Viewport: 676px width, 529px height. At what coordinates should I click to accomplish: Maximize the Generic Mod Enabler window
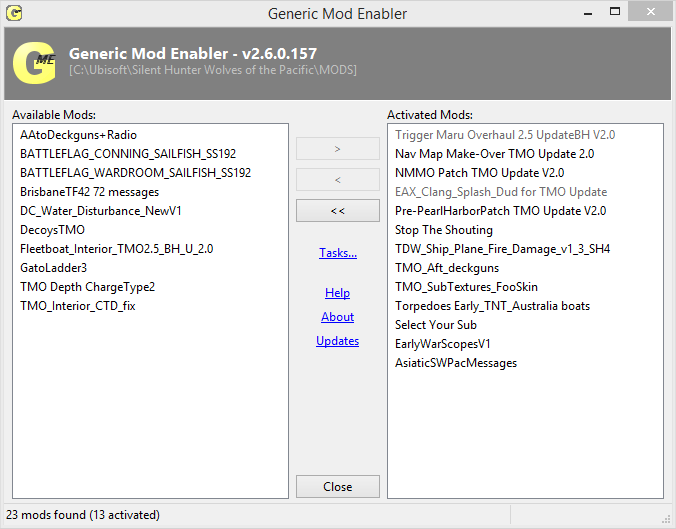coord(615,12)
